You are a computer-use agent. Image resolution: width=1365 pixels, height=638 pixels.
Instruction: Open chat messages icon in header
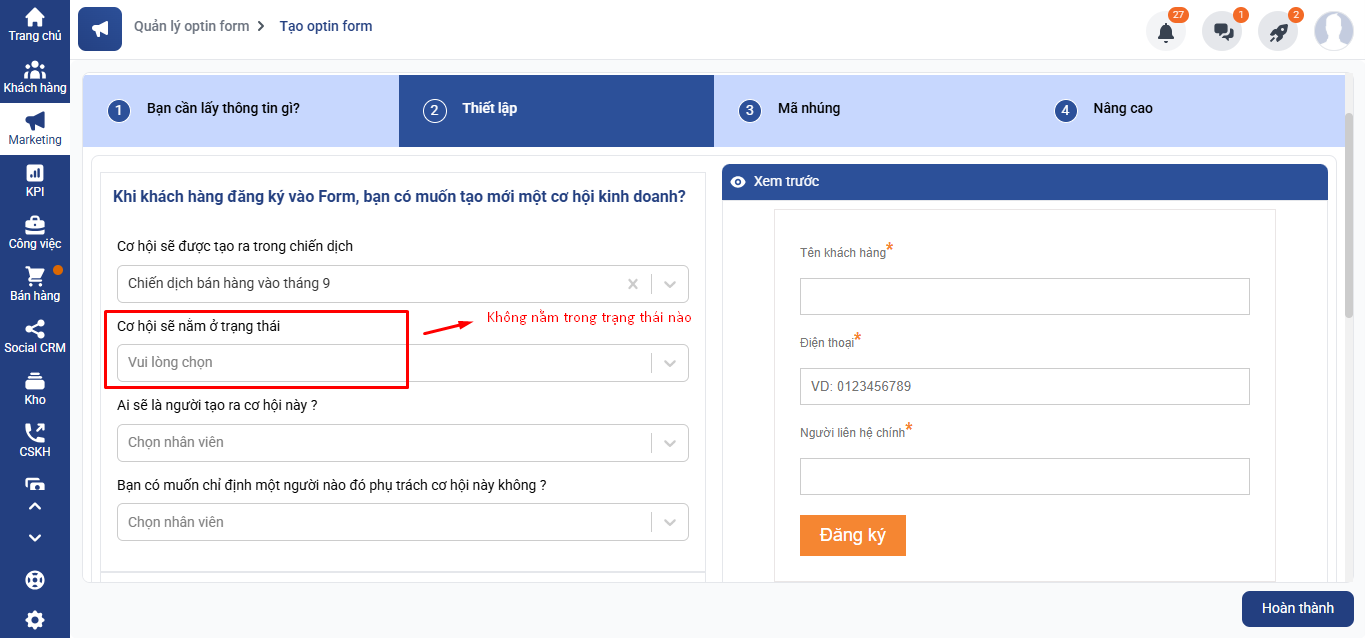coord(1222,31)
